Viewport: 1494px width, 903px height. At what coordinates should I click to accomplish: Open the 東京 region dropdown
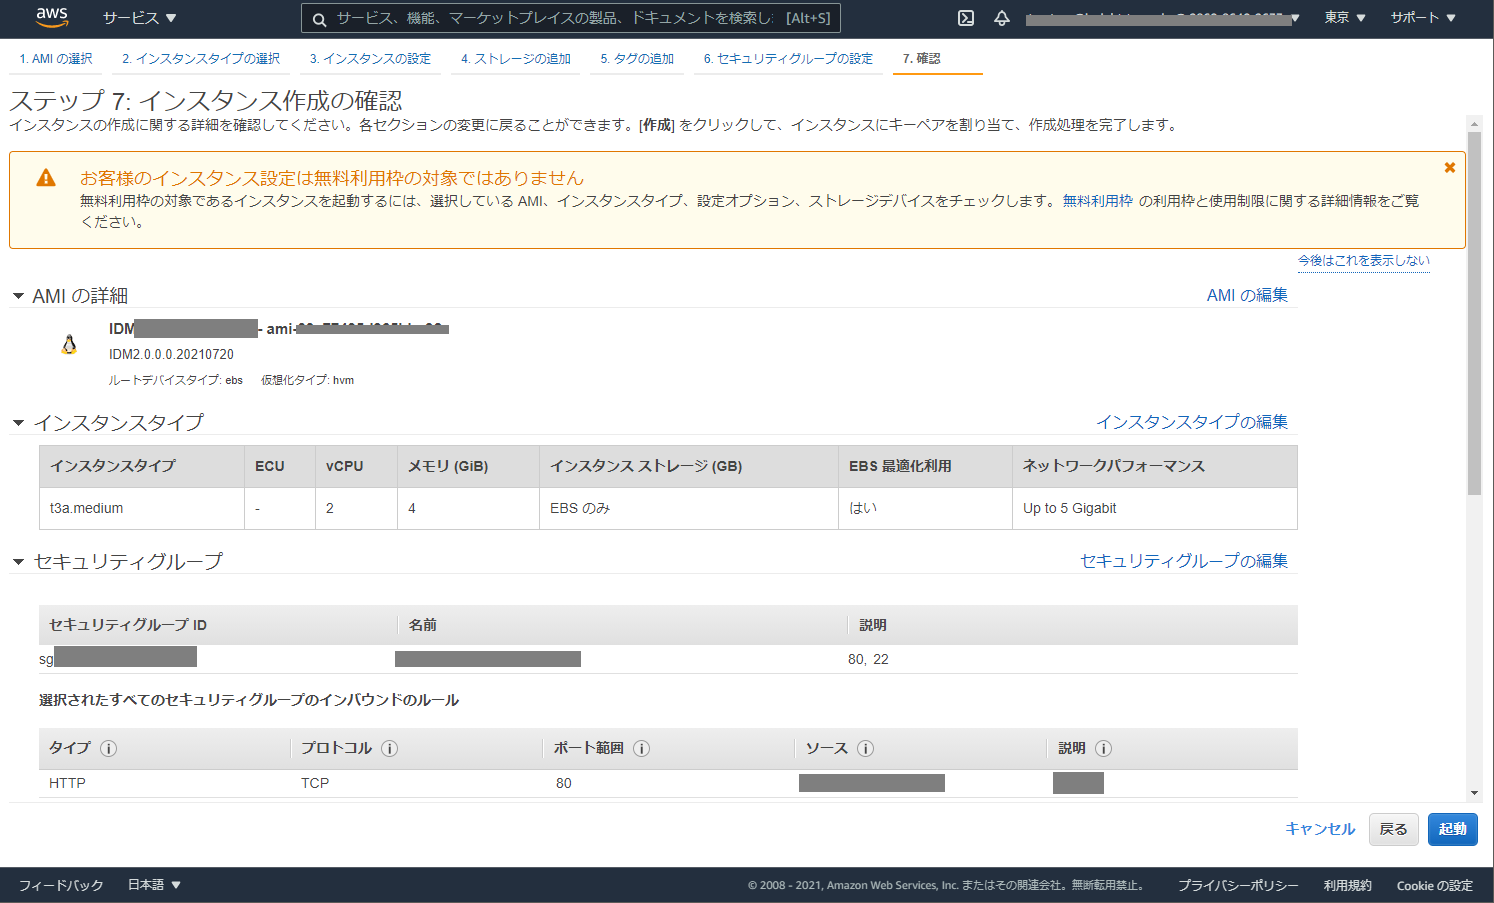1345,18
